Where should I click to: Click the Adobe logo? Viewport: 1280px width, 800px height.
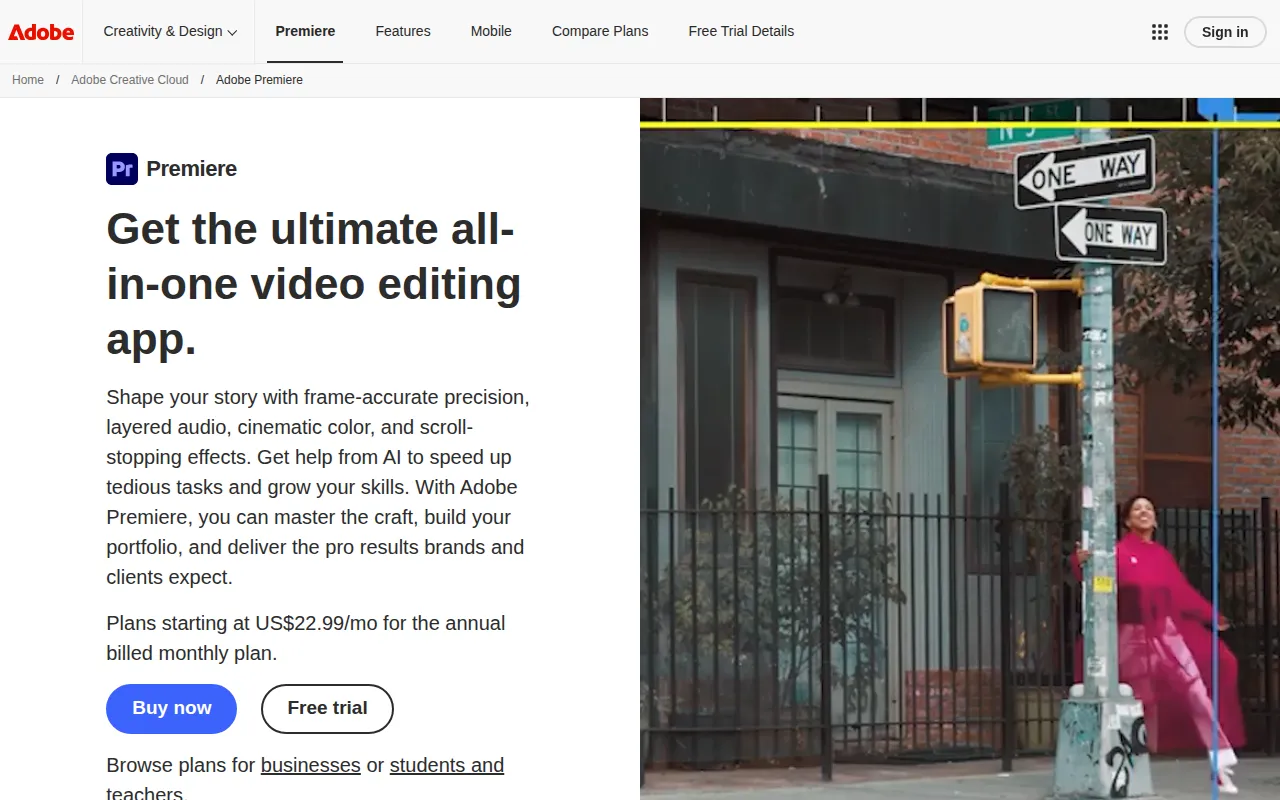click(41, 32)
